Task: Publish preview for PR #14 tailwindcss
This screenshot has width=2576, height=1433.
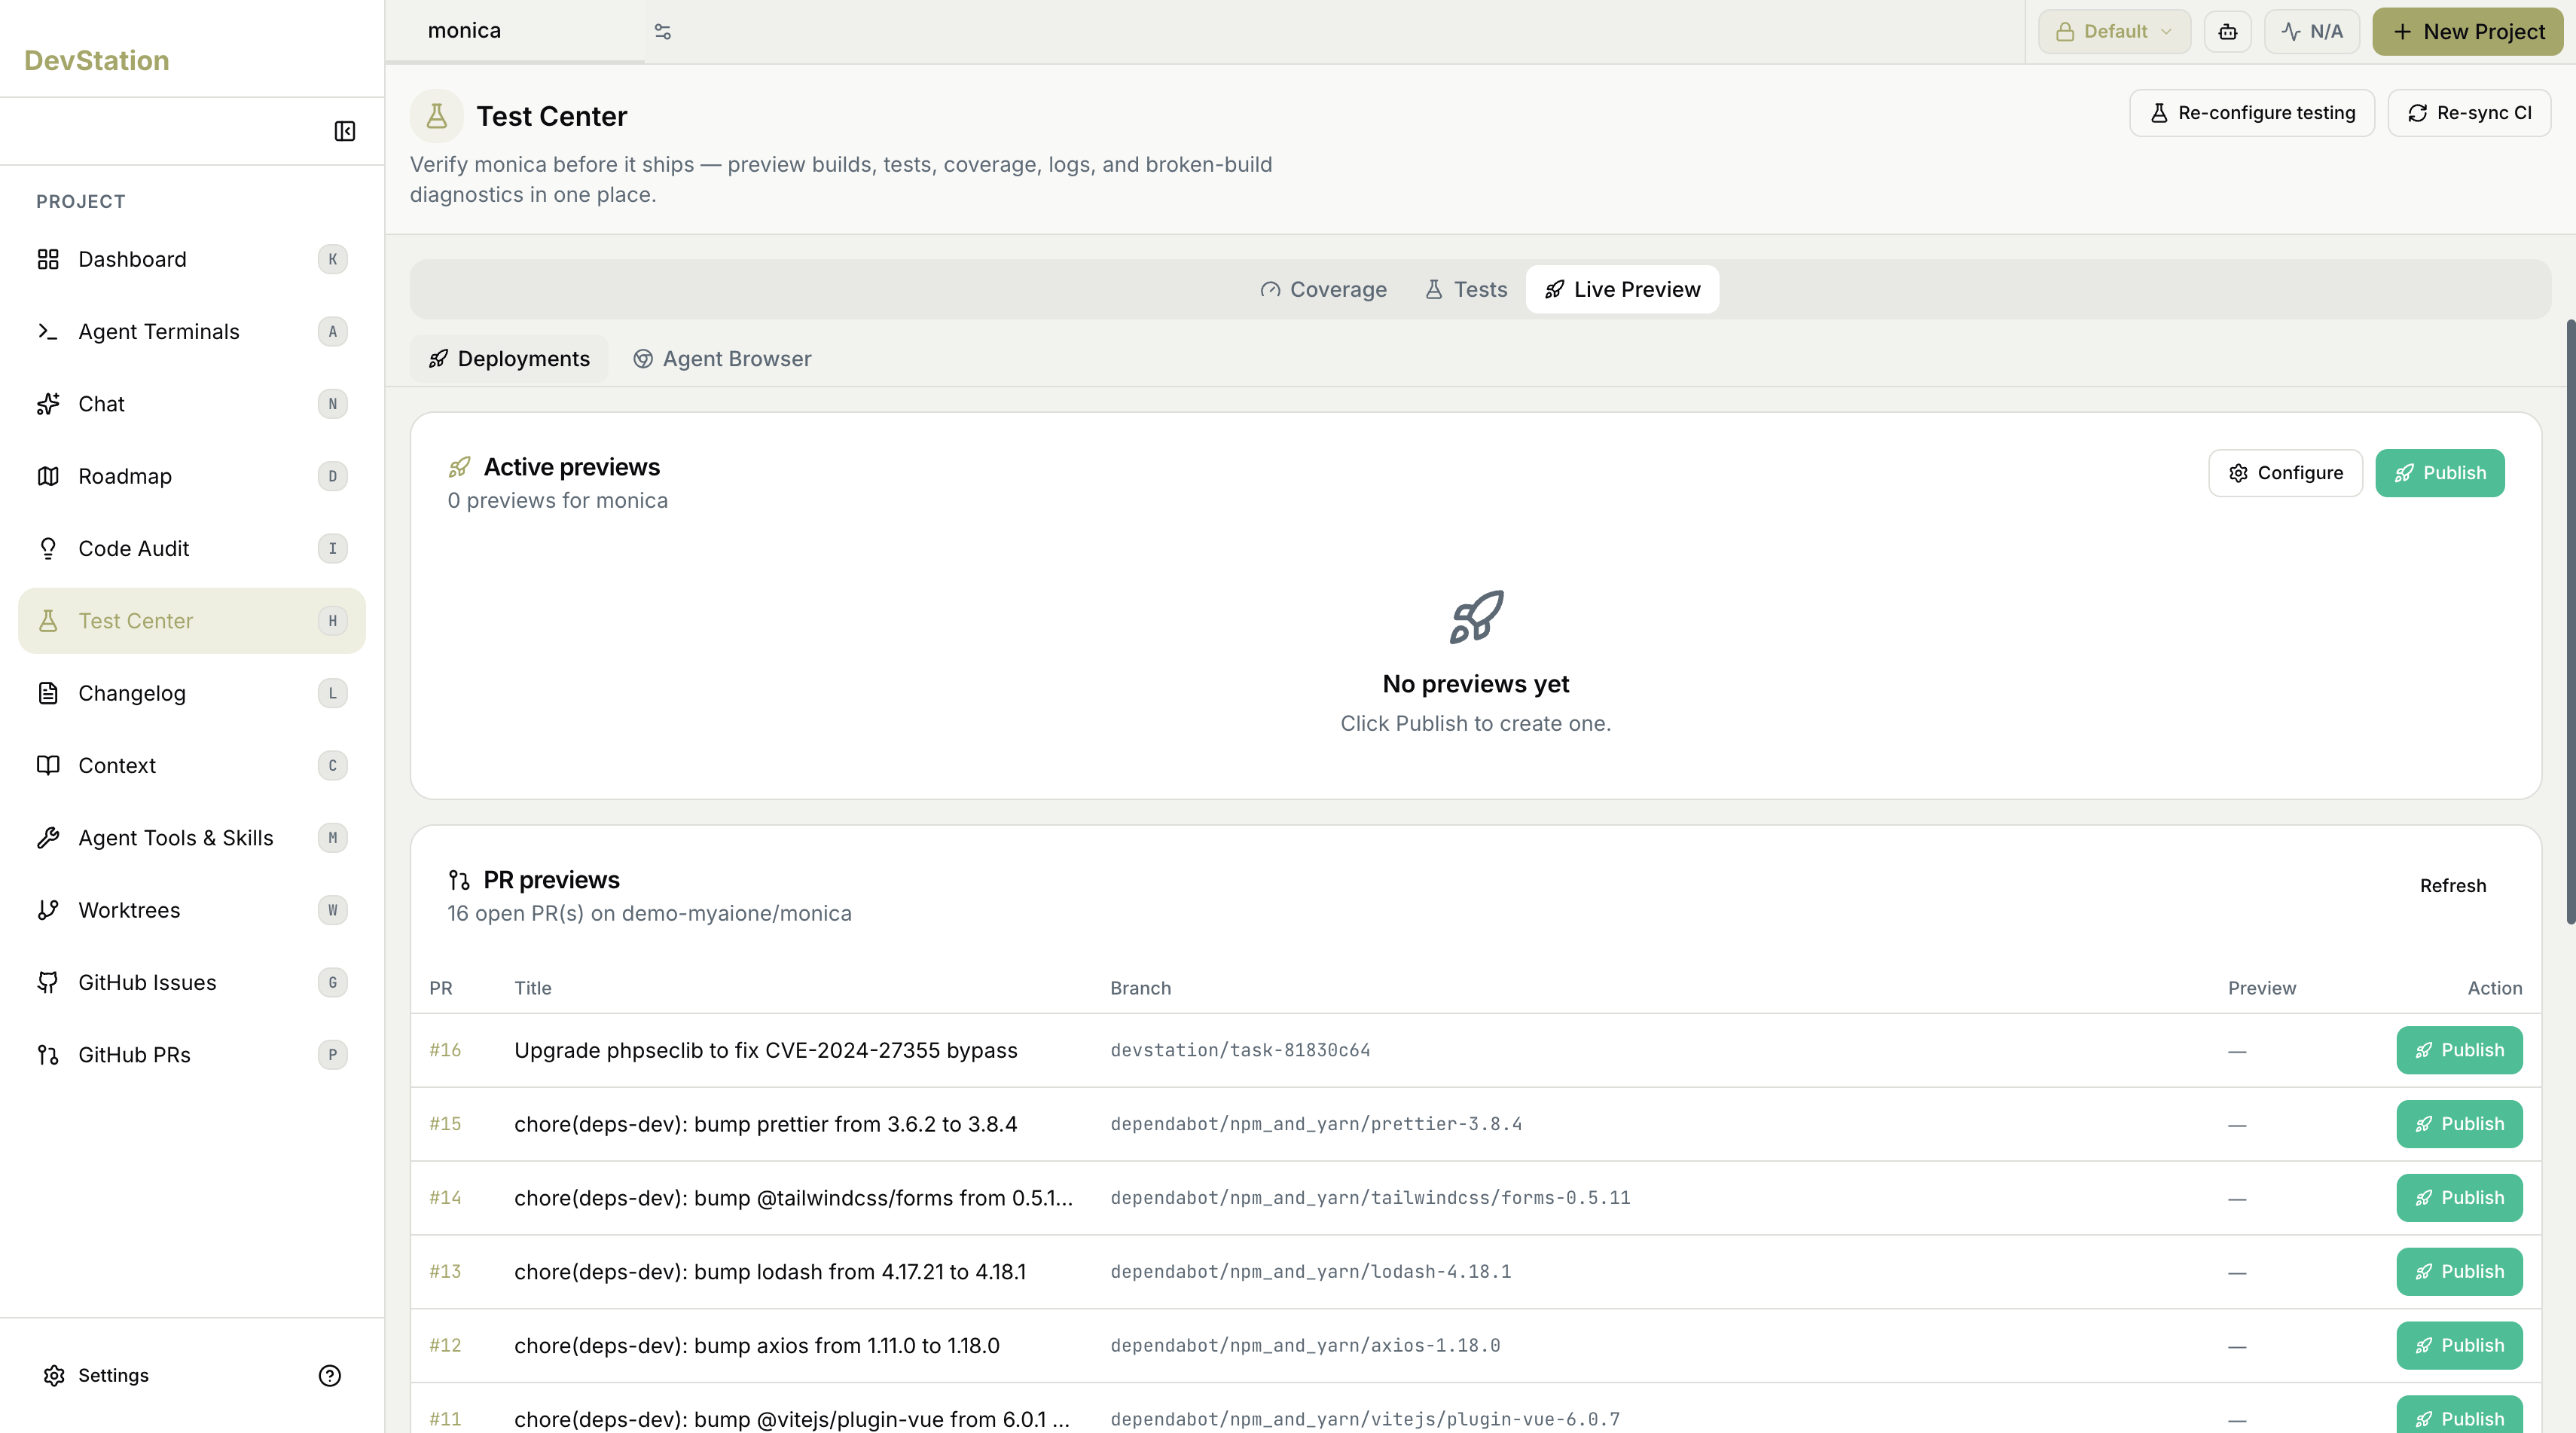Action: 2459,1198
